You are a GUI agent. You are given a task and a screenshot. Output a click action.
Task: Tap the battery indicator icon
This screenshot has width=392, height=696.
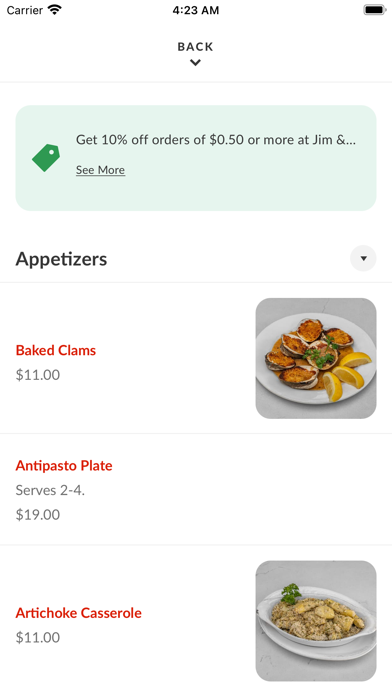[375, 10]
